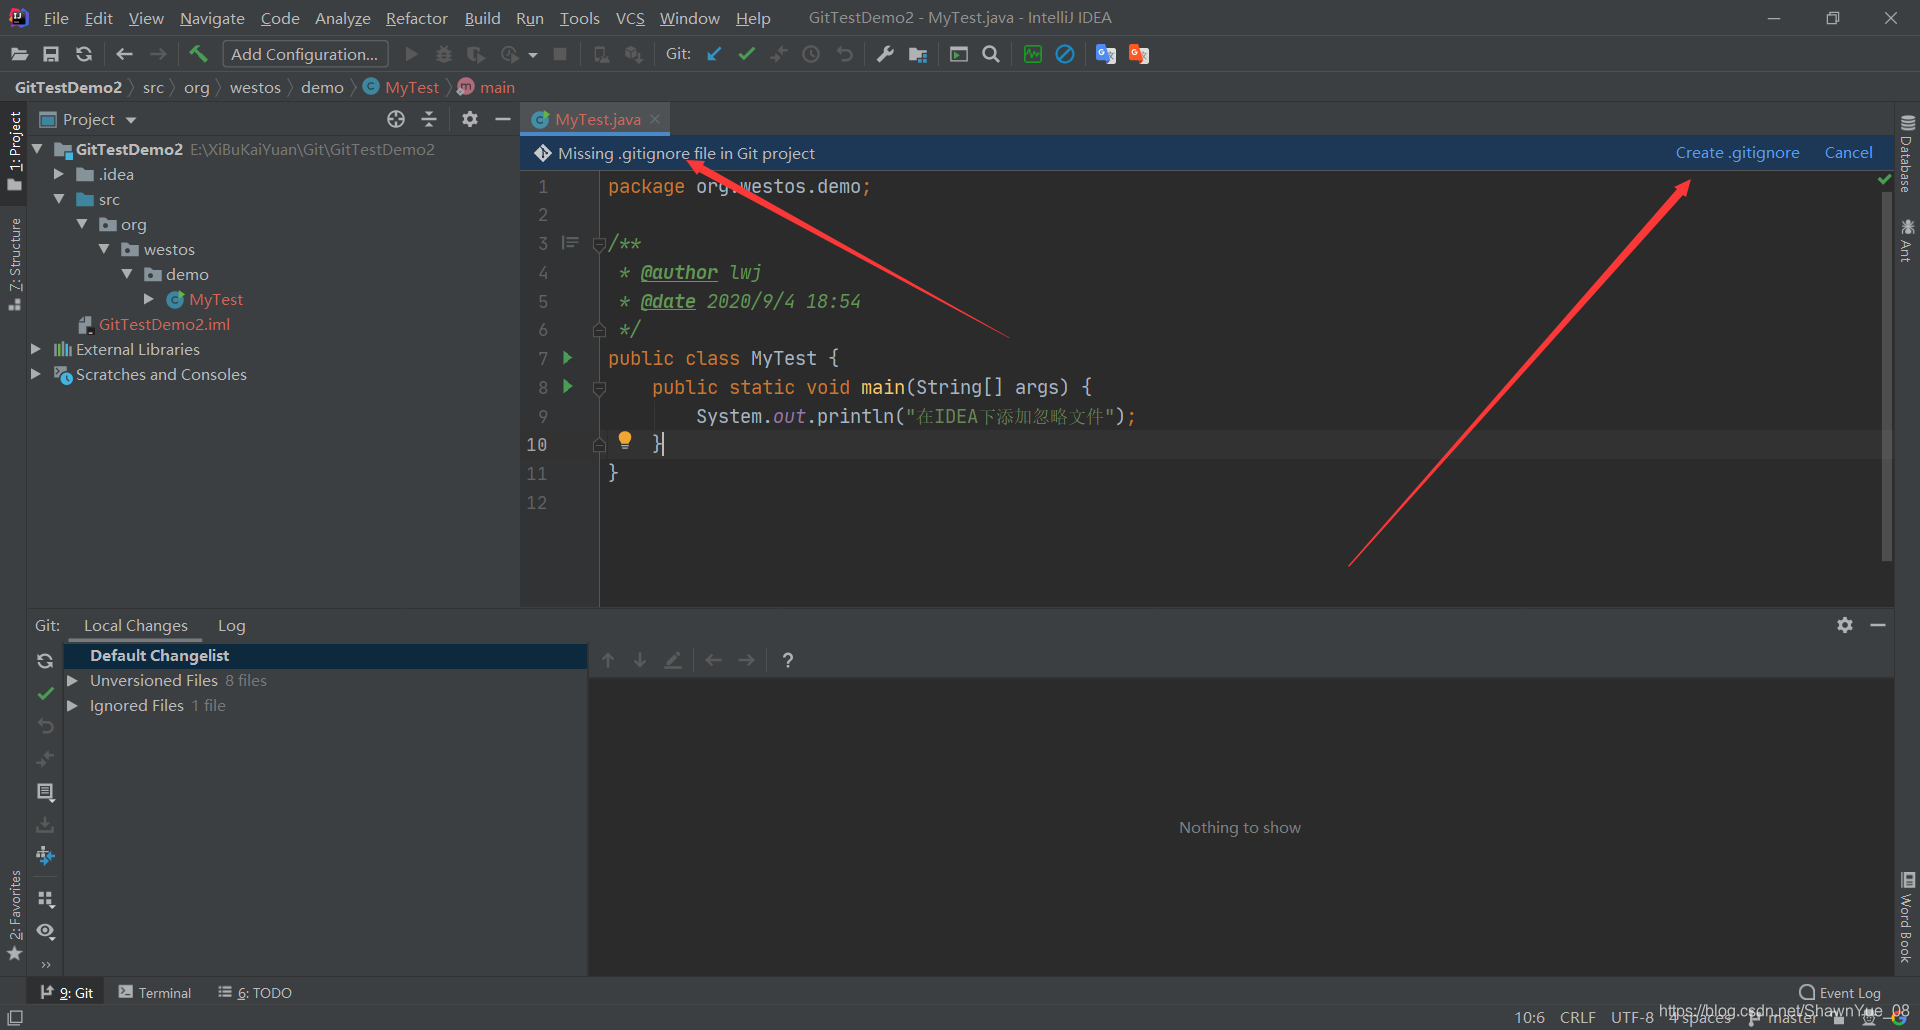The height and width of the screenshot is (1030, 1920).
Task: Open Settings via the wrench icon
Action: click(885, 54)
